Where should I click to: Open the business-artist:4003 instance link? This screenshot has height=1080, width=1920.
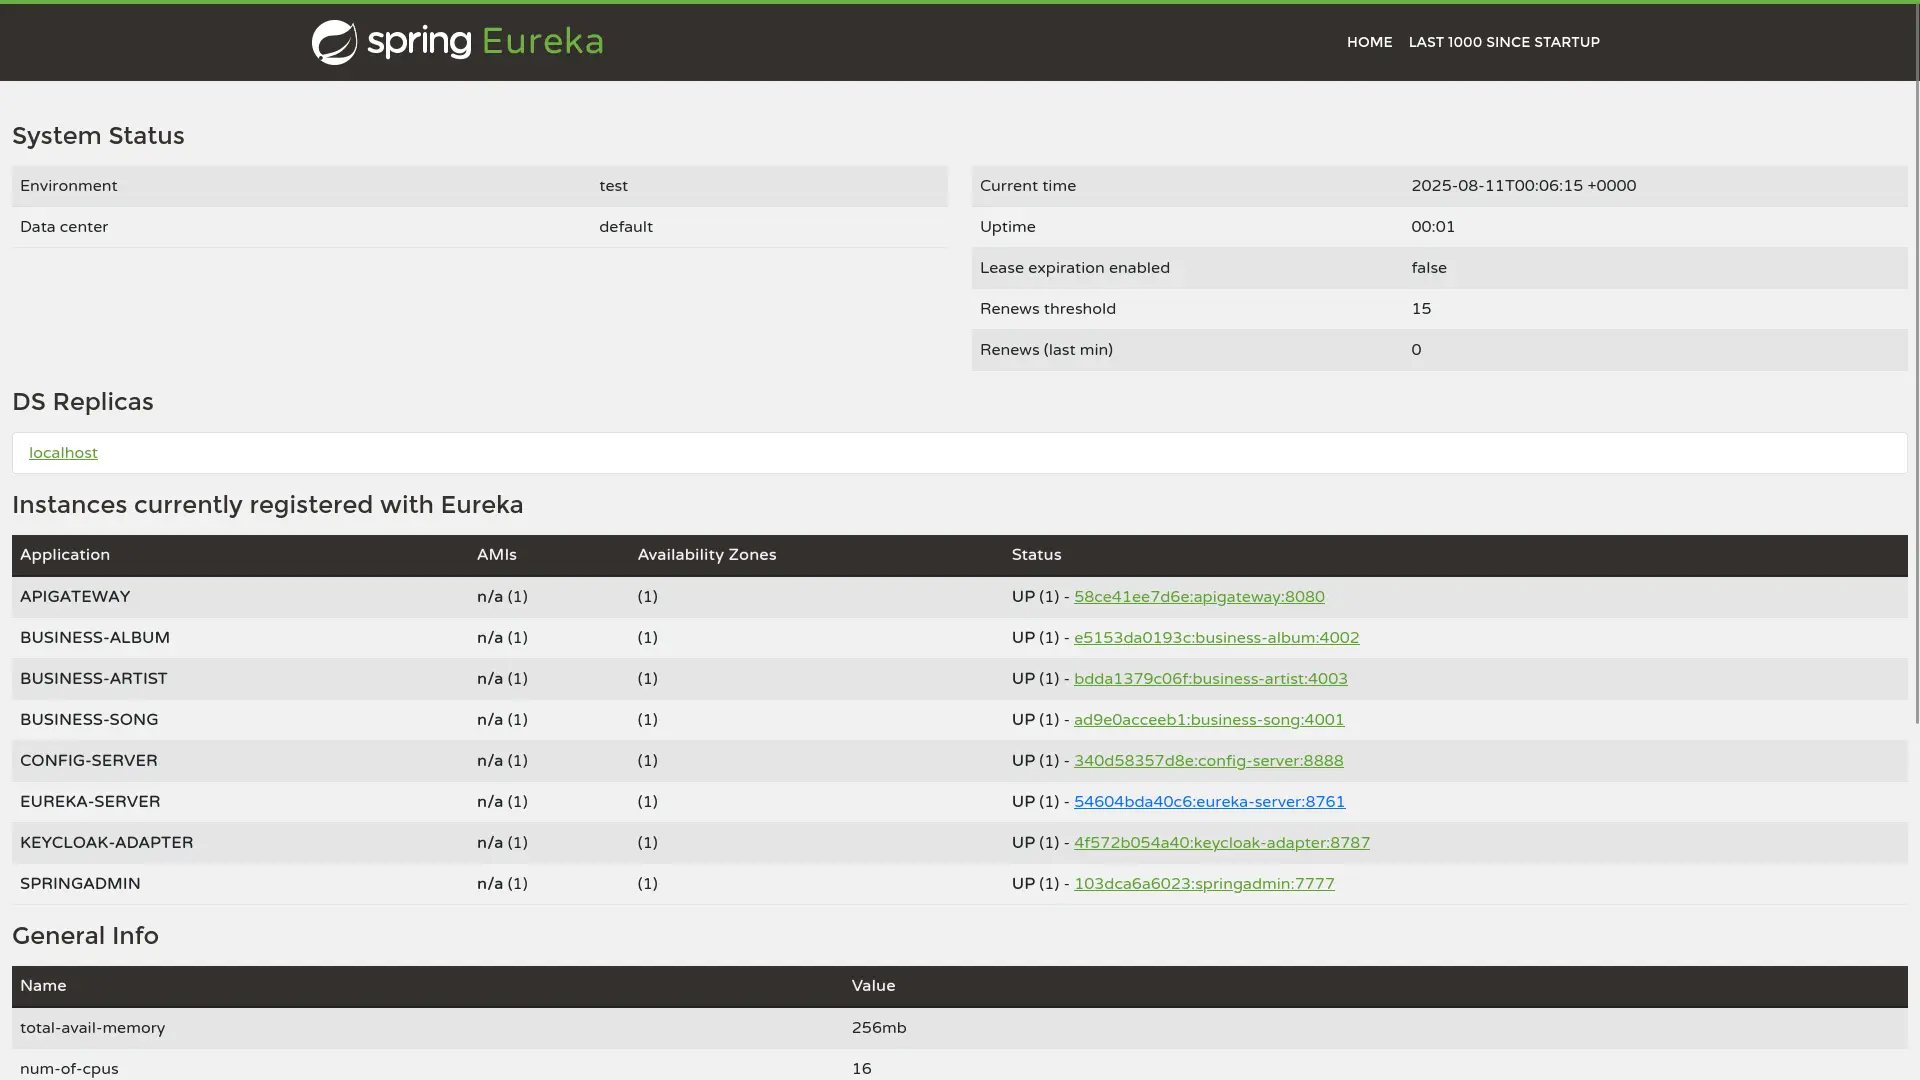pos(1210,679)
